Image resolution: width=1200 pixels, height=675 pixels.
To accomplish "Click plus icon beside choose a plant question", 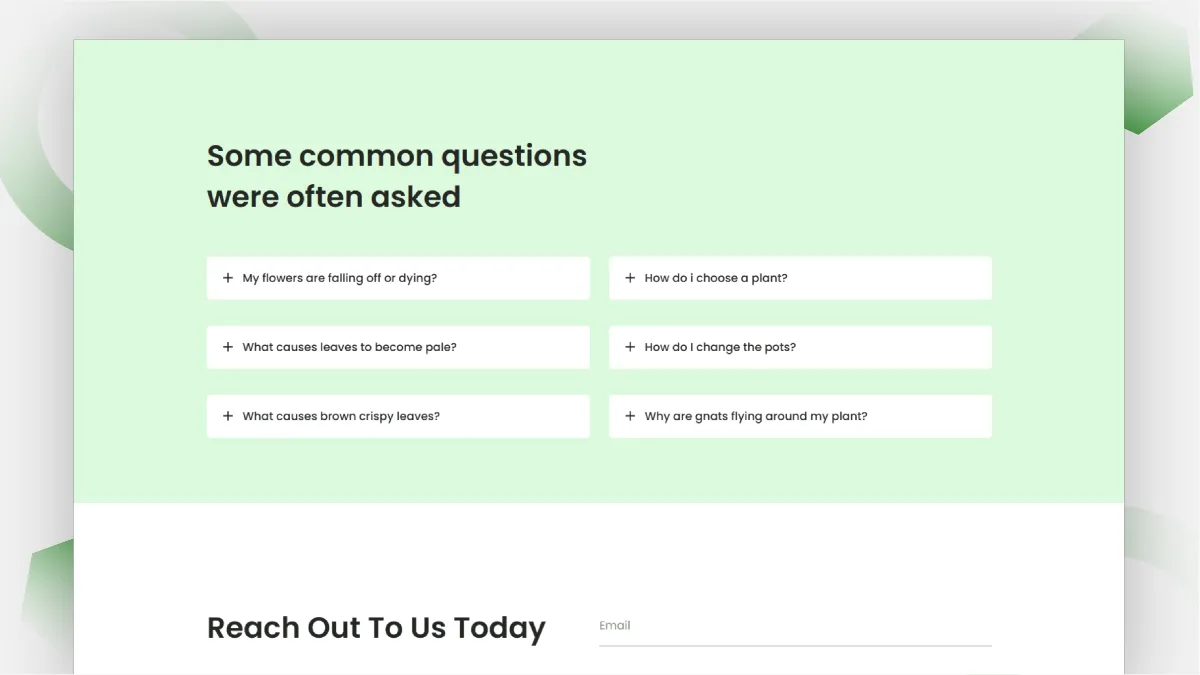I will pyautogui.click(x=630, y=278).
